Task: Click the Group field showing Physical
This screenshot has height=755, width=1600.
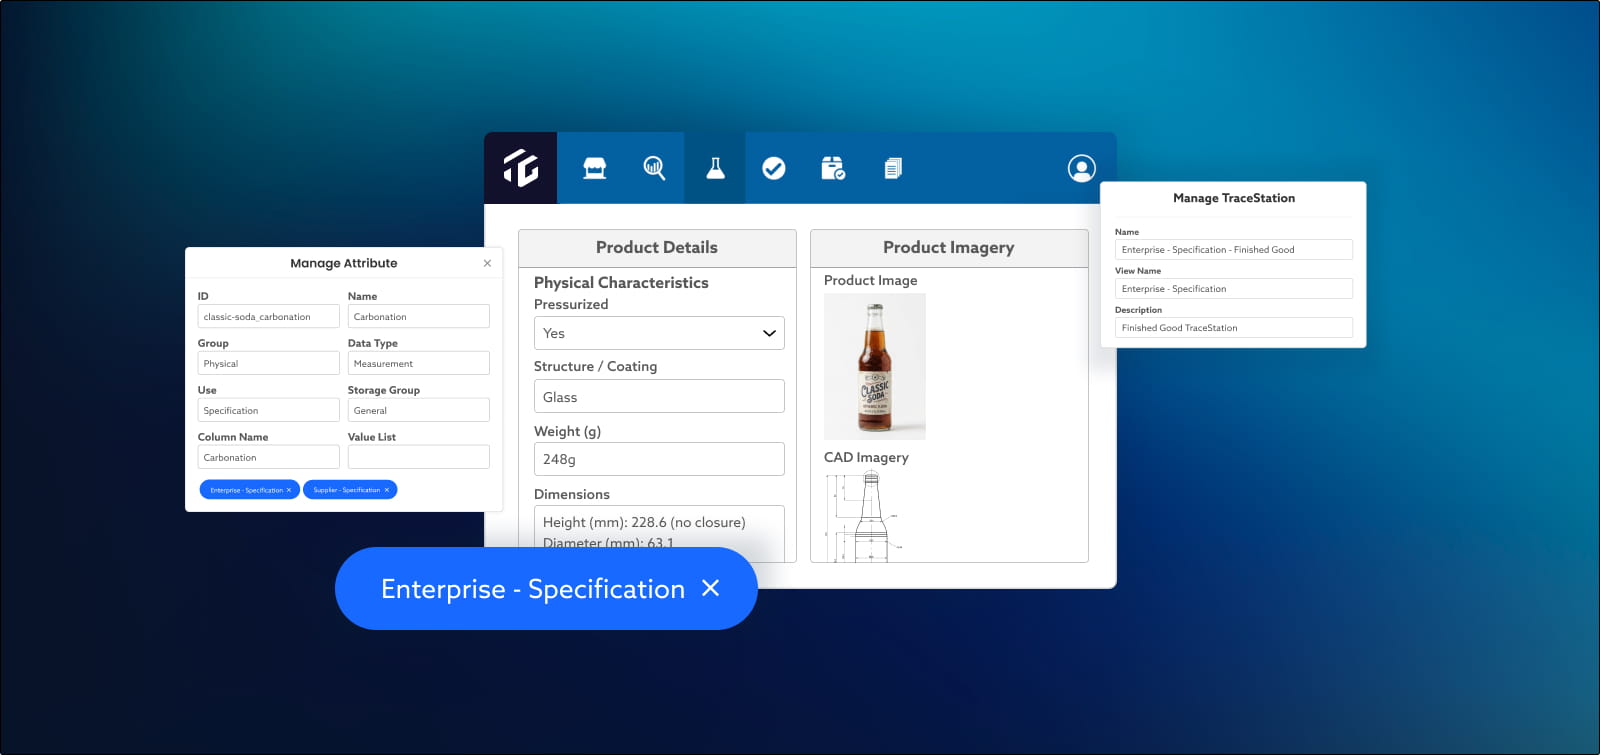Action: coord(268,363)
